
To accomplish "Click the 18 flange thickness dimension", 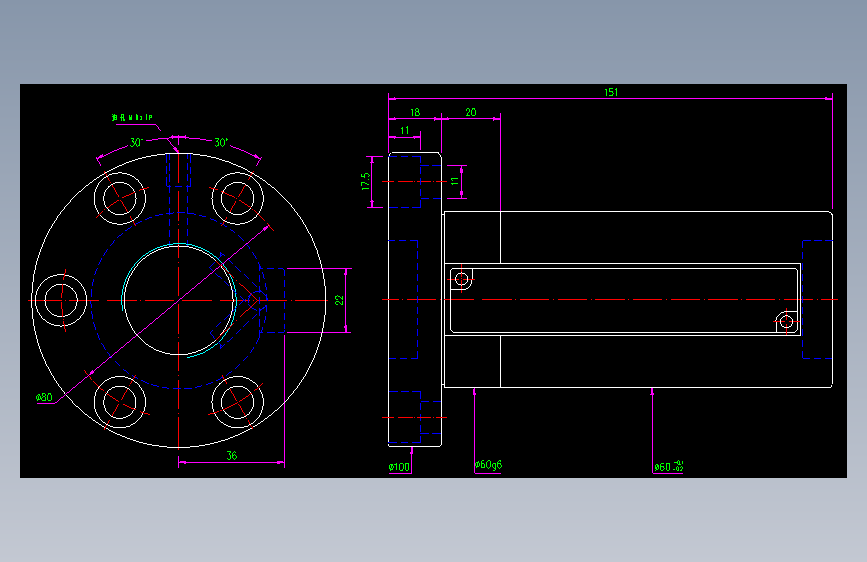I will point(415,112).
